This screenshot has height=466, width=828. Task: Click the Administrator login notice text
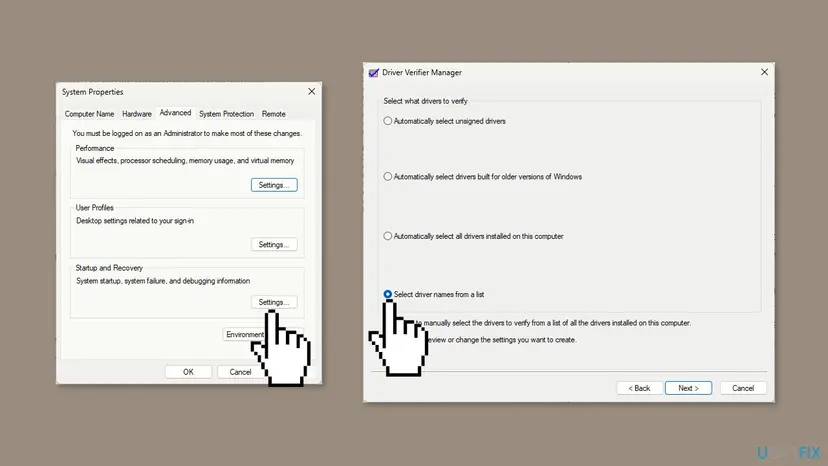pos(187,134)
